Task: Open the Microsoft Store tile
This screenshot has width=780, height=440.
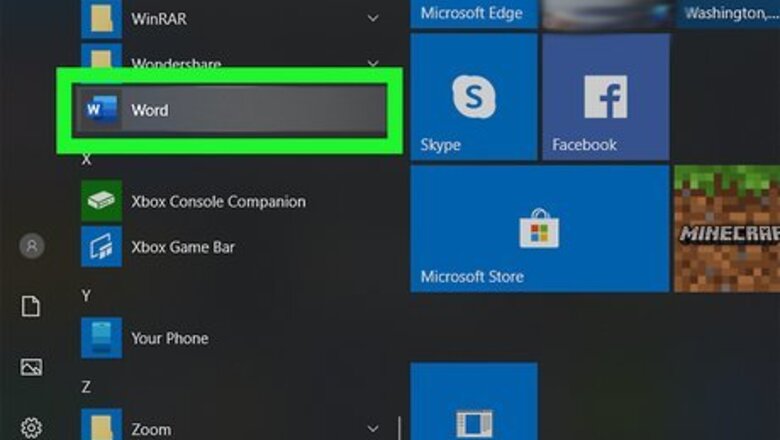Action: click(x=540, y=229)
